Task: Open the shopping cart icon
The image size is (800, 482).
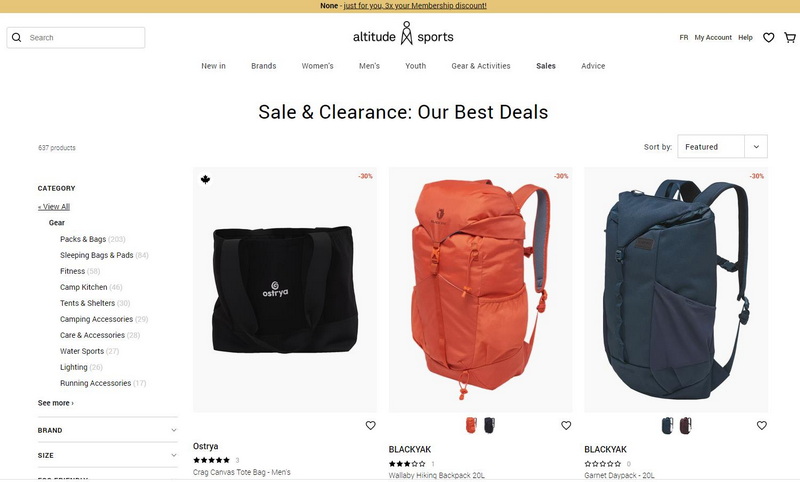Action: coord(790,38)
